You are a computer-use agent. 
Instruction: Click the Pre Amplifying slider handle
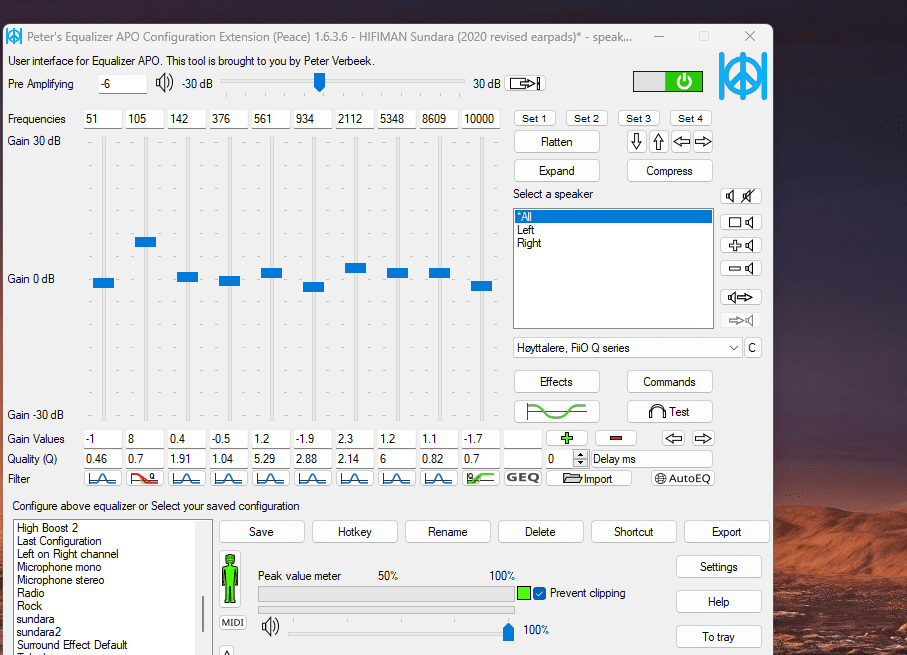coord(319,82)
